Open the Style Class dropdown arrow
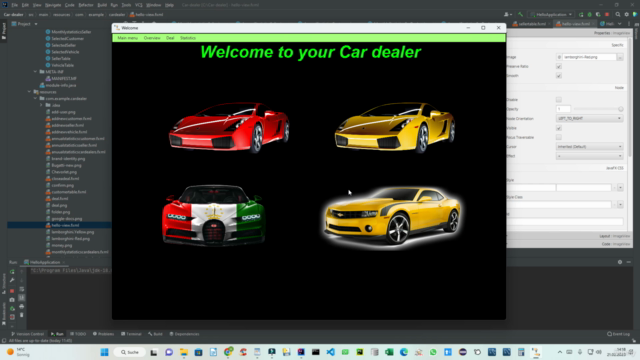This screenshot has height=360, width=640. click(x=620, y=204)
